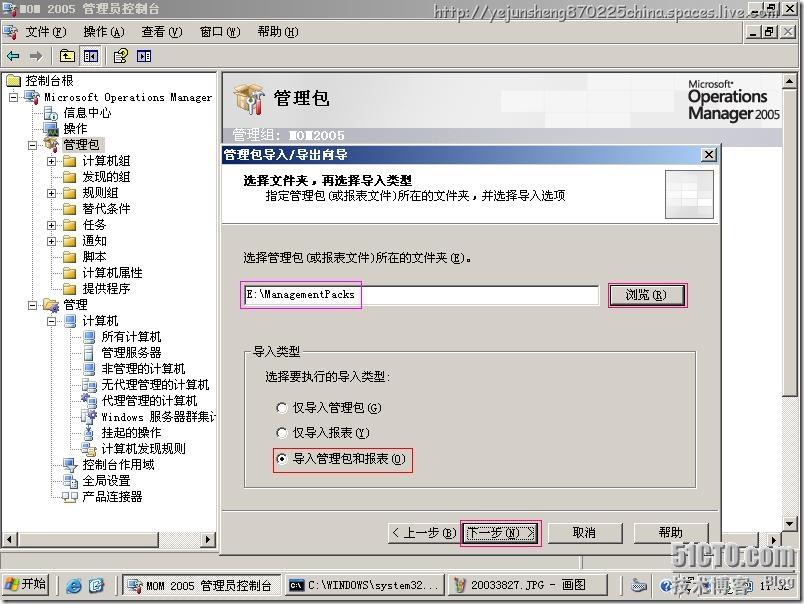Screen dimensions: 804x604
Task: Open the 帮助(H) menu
Action: tap(278, 32)
